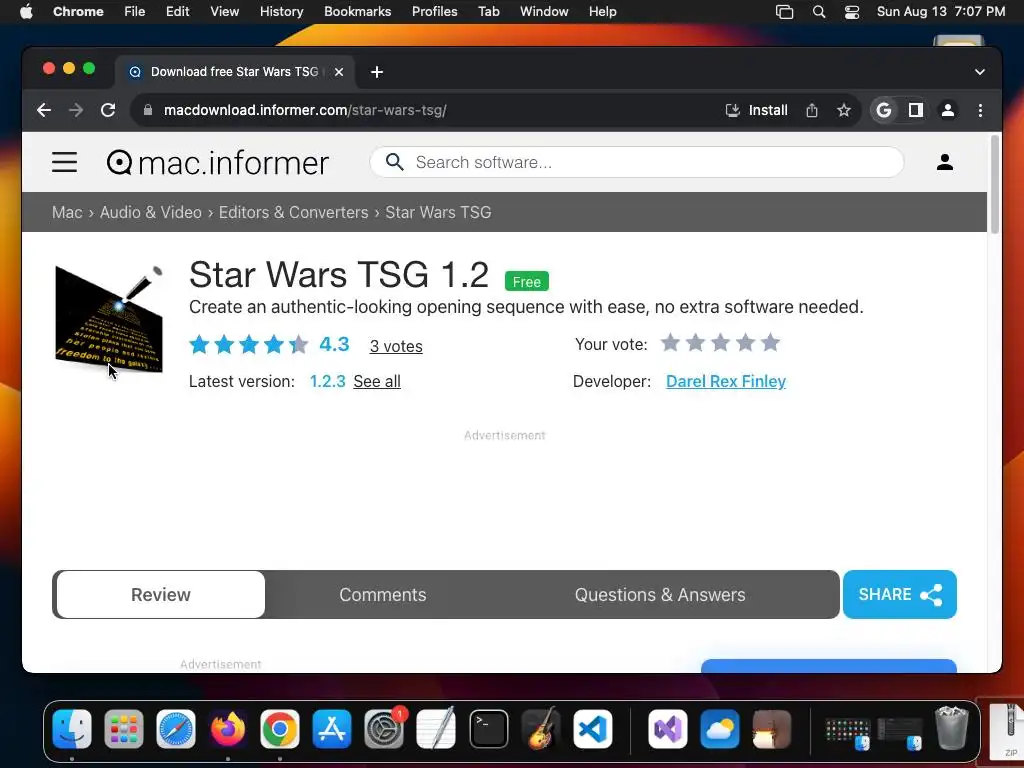The height and width of the screenshot is (768, 1024).
Task: Install the web app via the Install button
Action: [757, 110]
